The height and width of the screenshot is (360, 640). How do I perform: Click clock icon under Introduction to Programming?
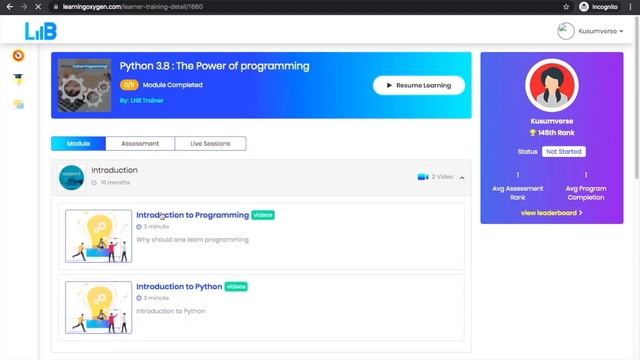click(139, 227)
